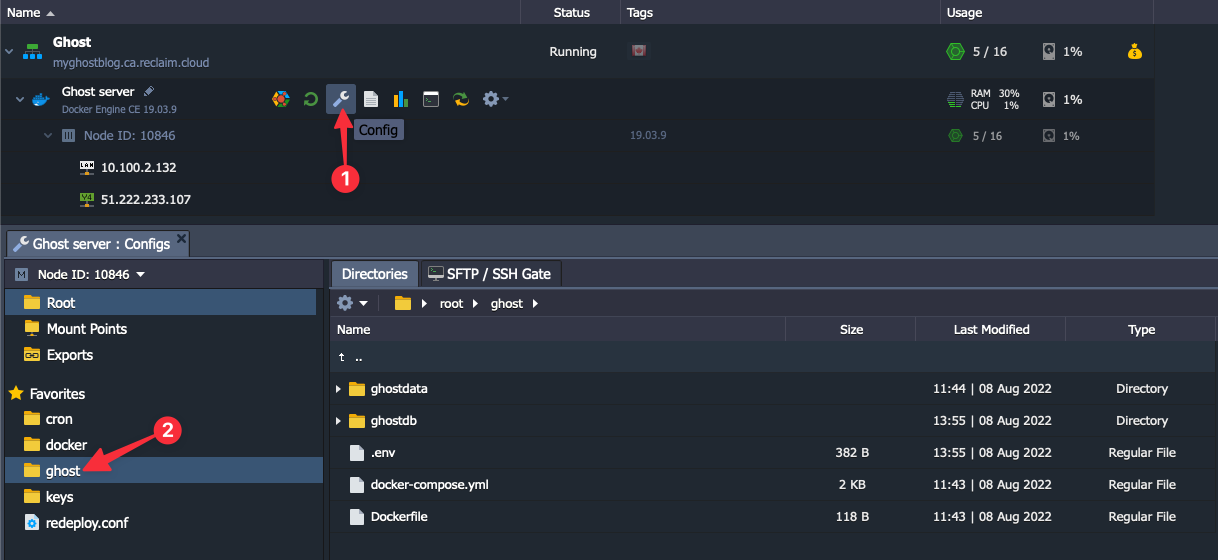
Task: Click breadcrumb folder icon
Action: [403, 303]
